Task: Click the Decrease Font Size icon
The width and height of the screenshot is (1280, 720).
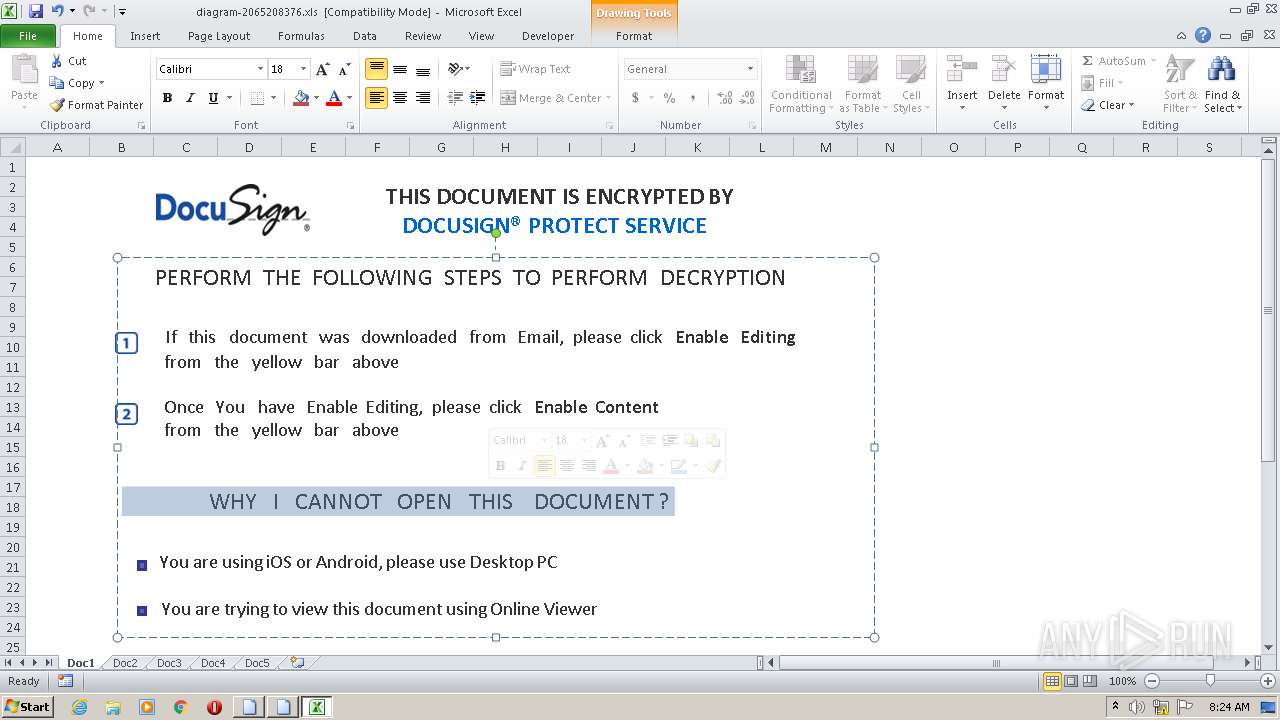Action: pos(344,69)
